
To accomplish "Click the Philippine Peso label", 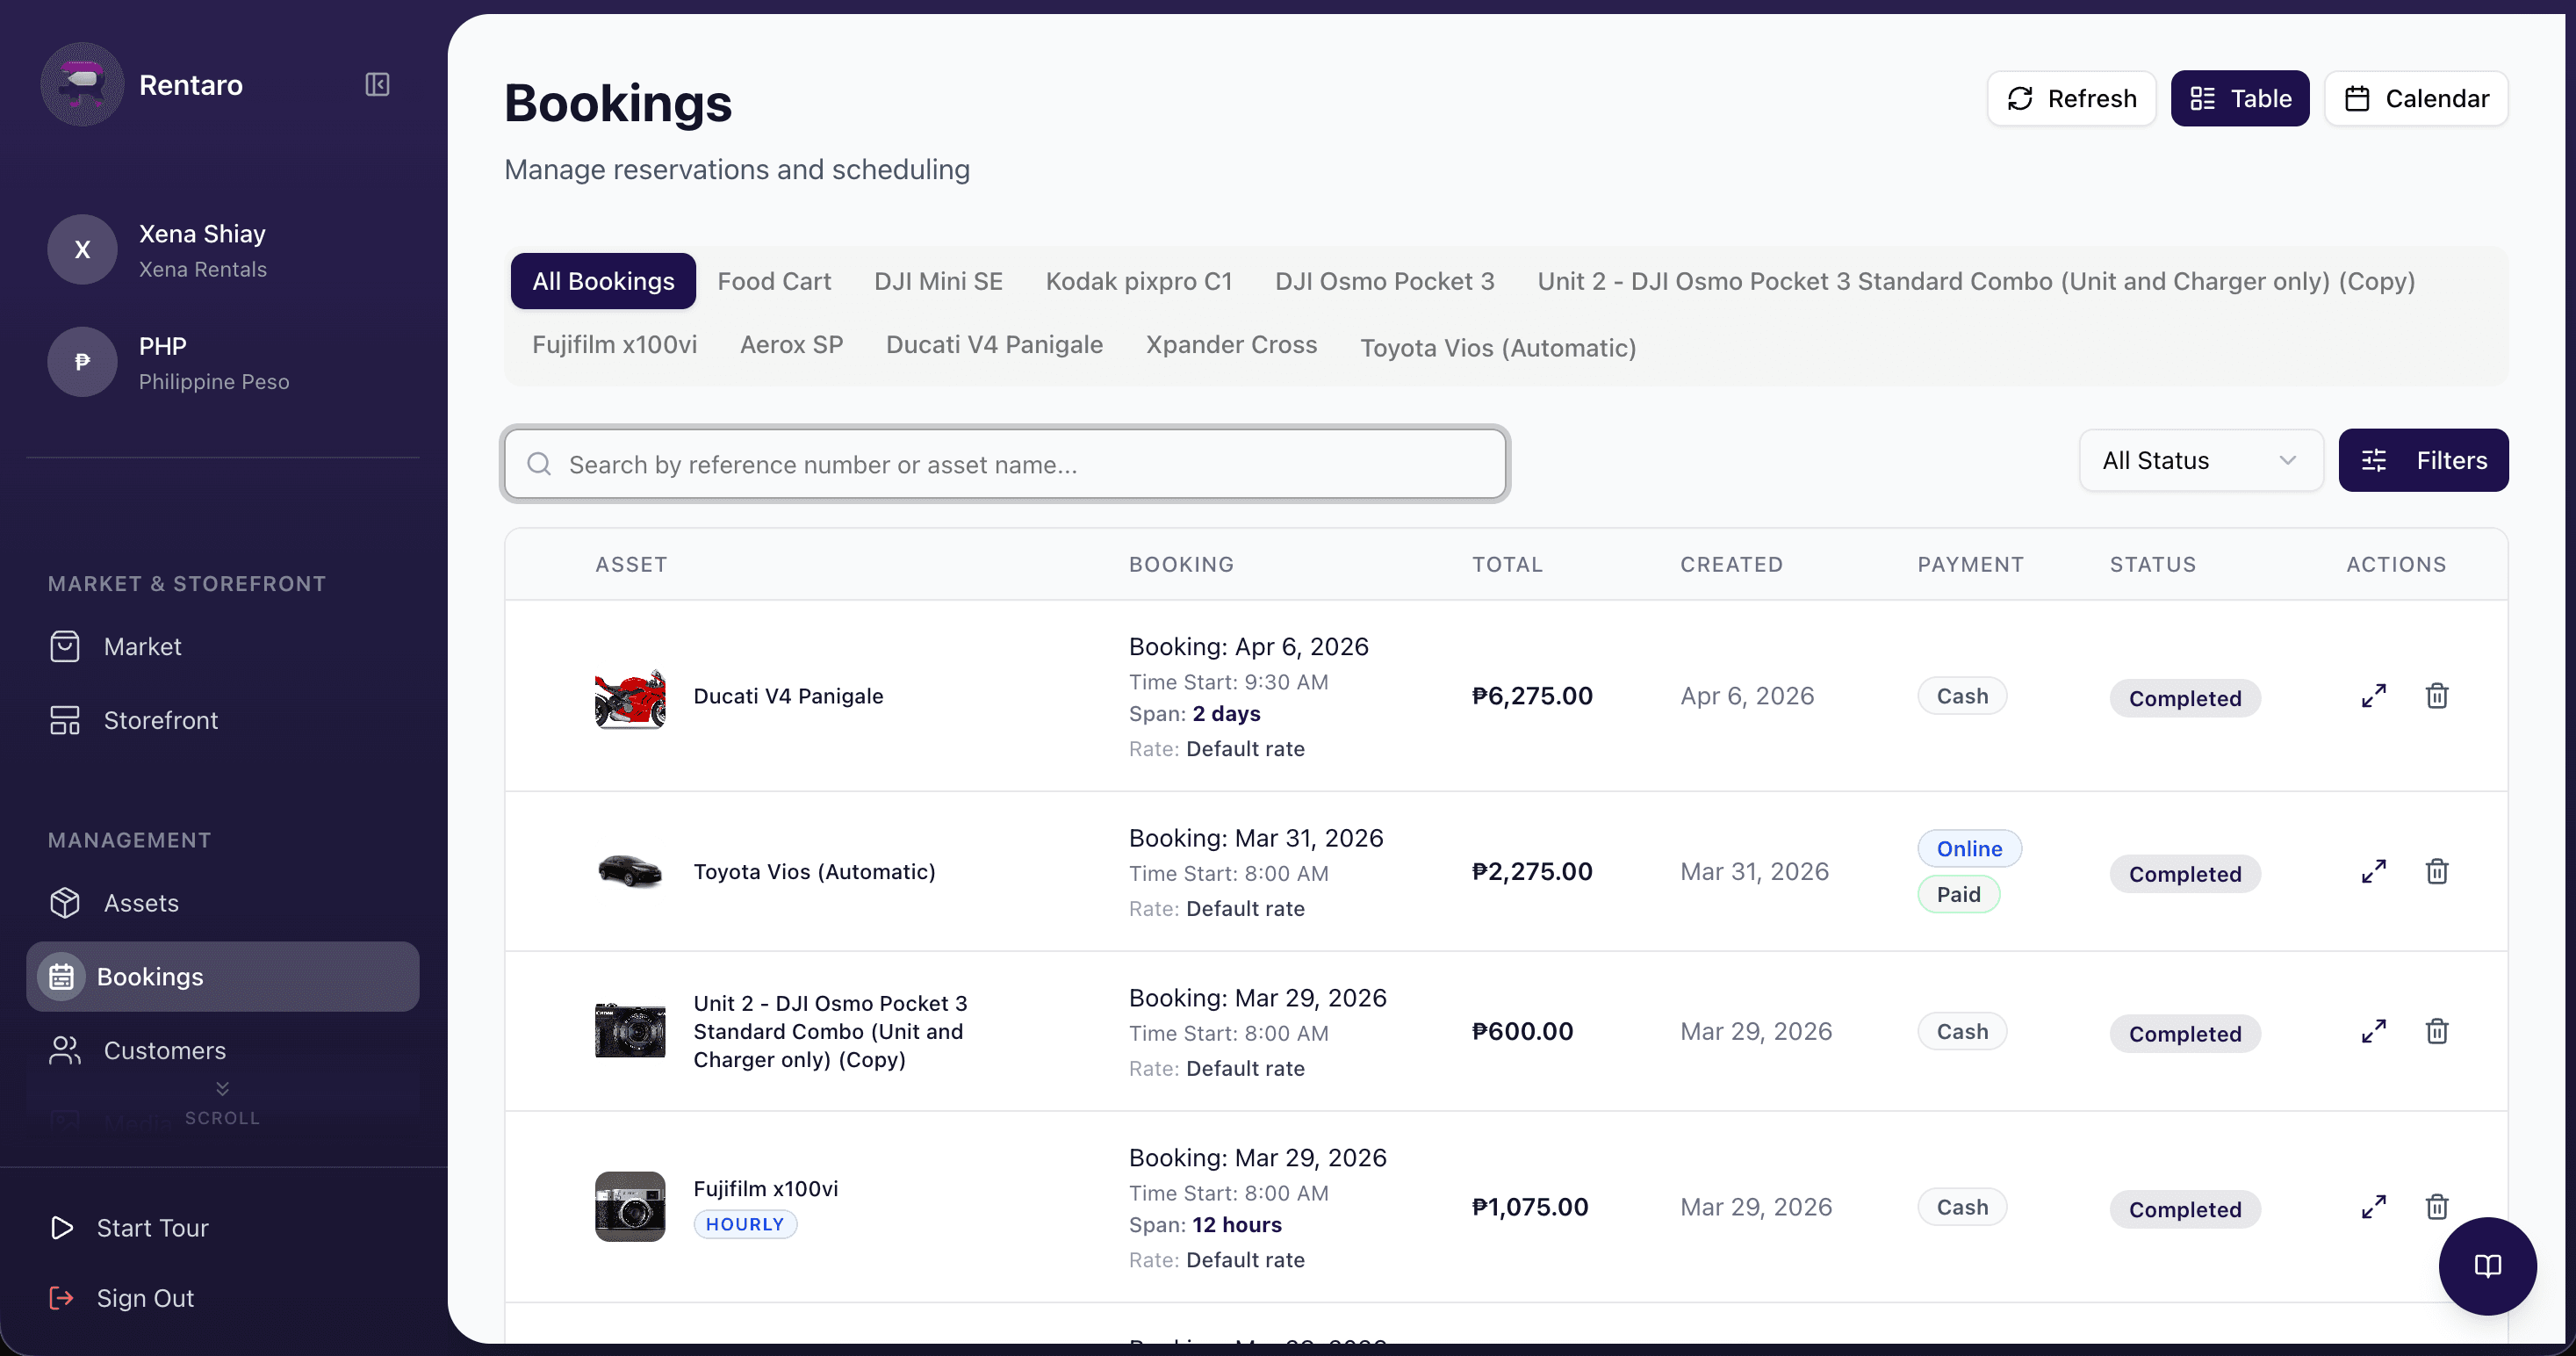I will coord(214,382).
